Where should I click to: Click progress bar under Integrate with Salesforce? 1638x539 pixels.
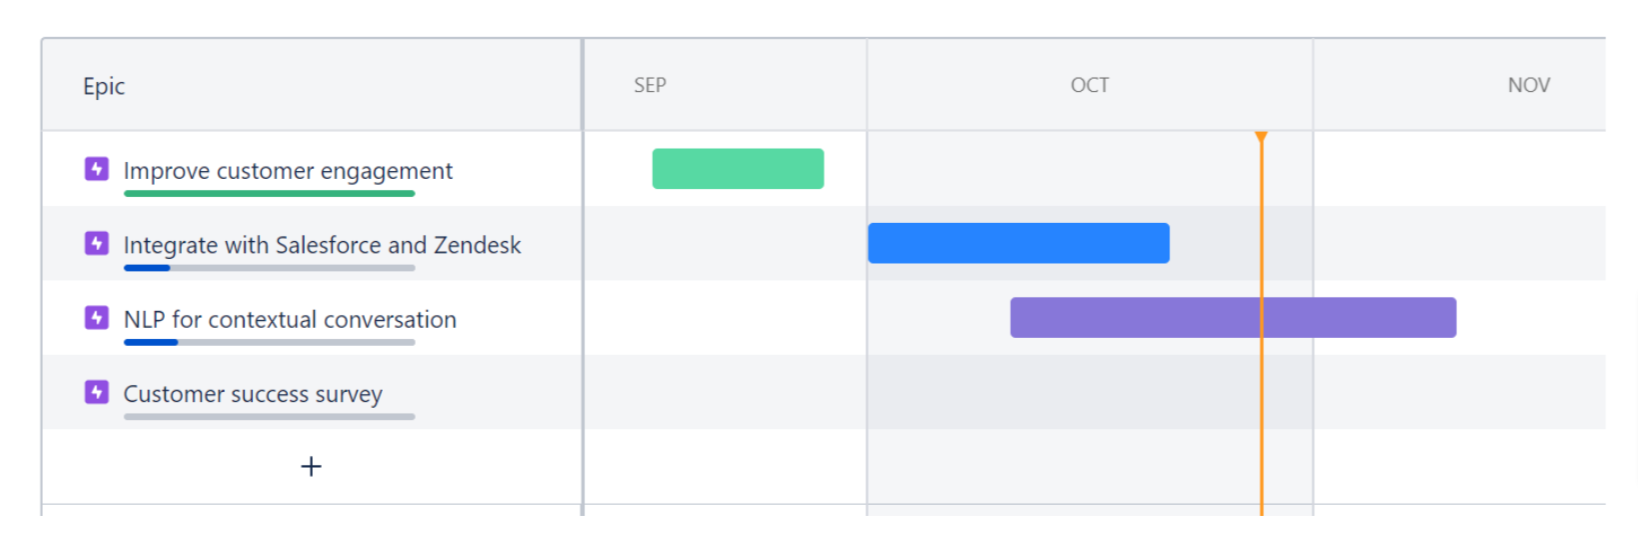[x=269, y=268]
